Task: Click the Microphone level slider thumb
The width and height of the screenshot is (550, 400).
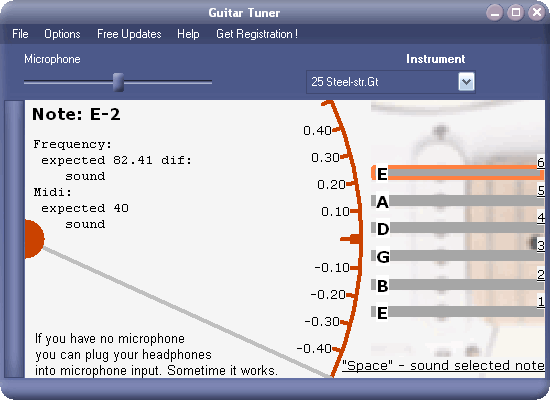Action: coord(119,82)
